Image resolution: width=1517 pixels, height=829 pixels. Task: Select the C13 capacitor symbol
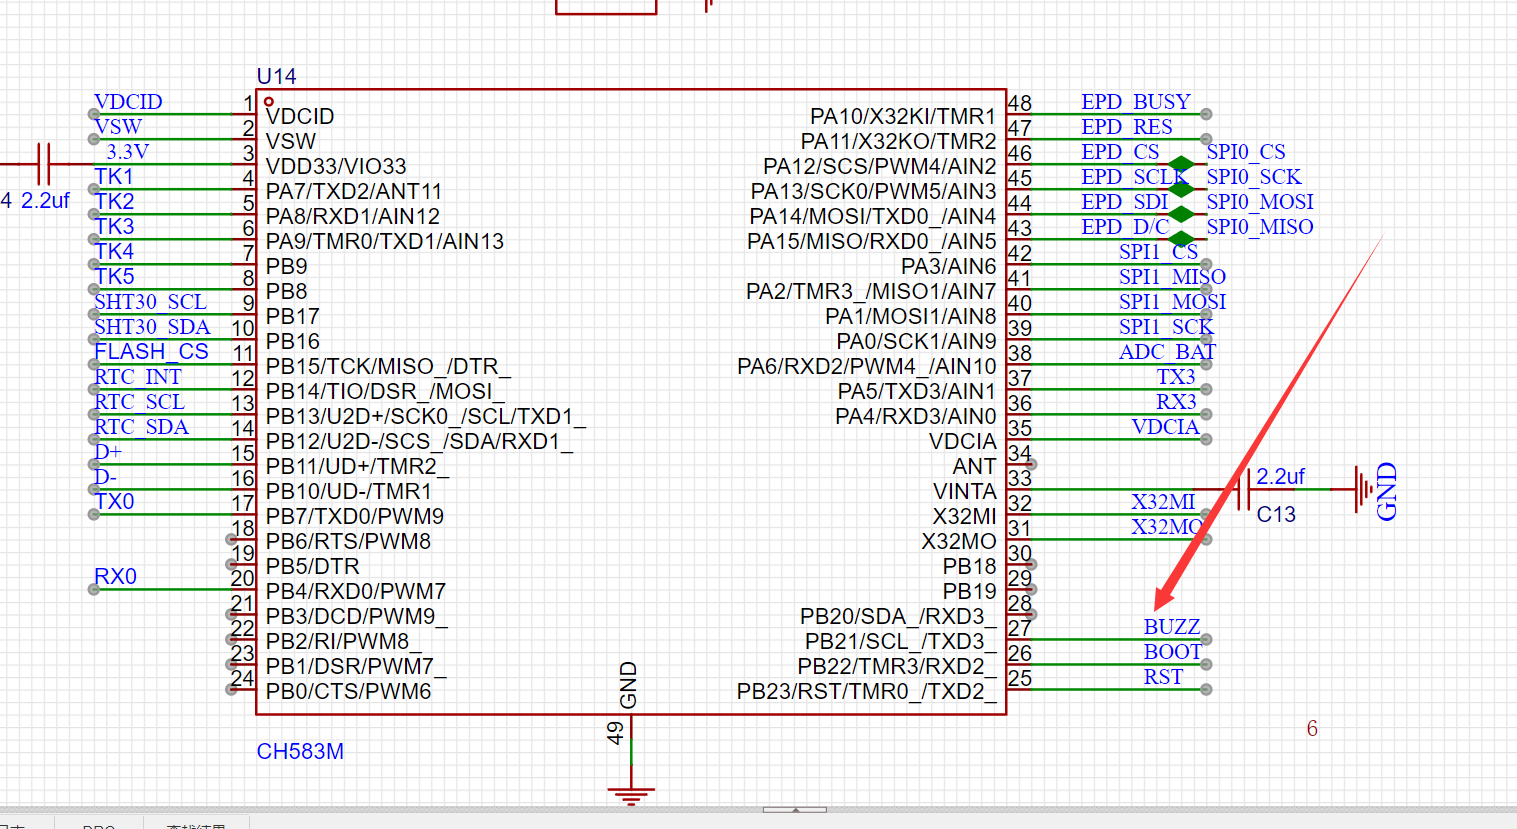tap(1244, 490)
